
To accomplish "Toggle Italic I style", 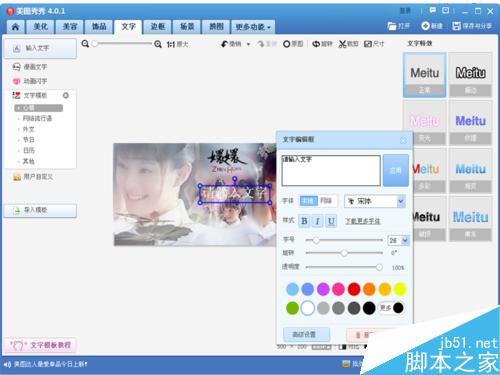I will 318,221.
